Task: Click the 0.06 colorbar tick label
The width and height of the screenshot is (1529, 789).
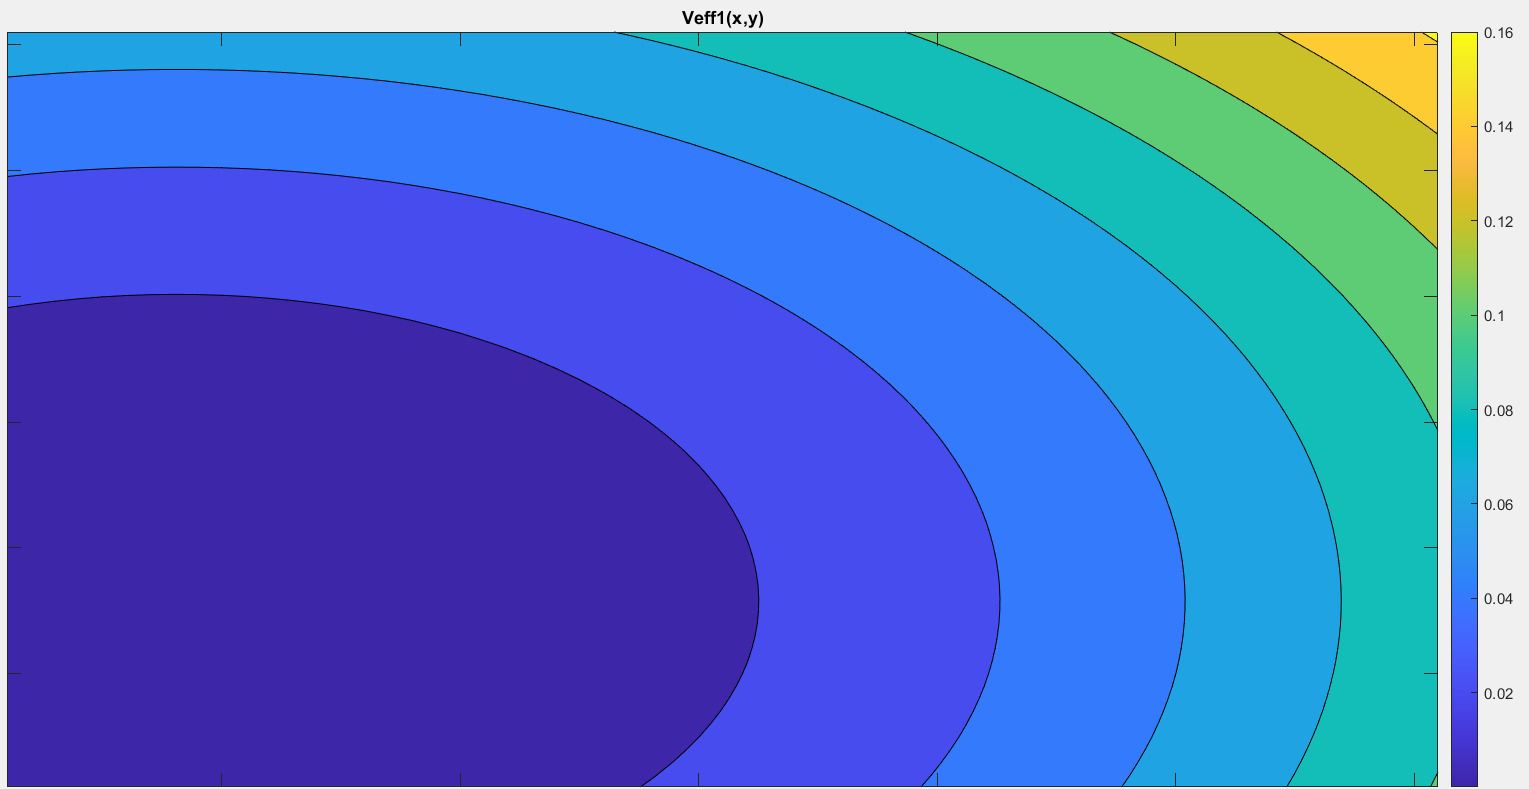Action: click(1497, 505)
